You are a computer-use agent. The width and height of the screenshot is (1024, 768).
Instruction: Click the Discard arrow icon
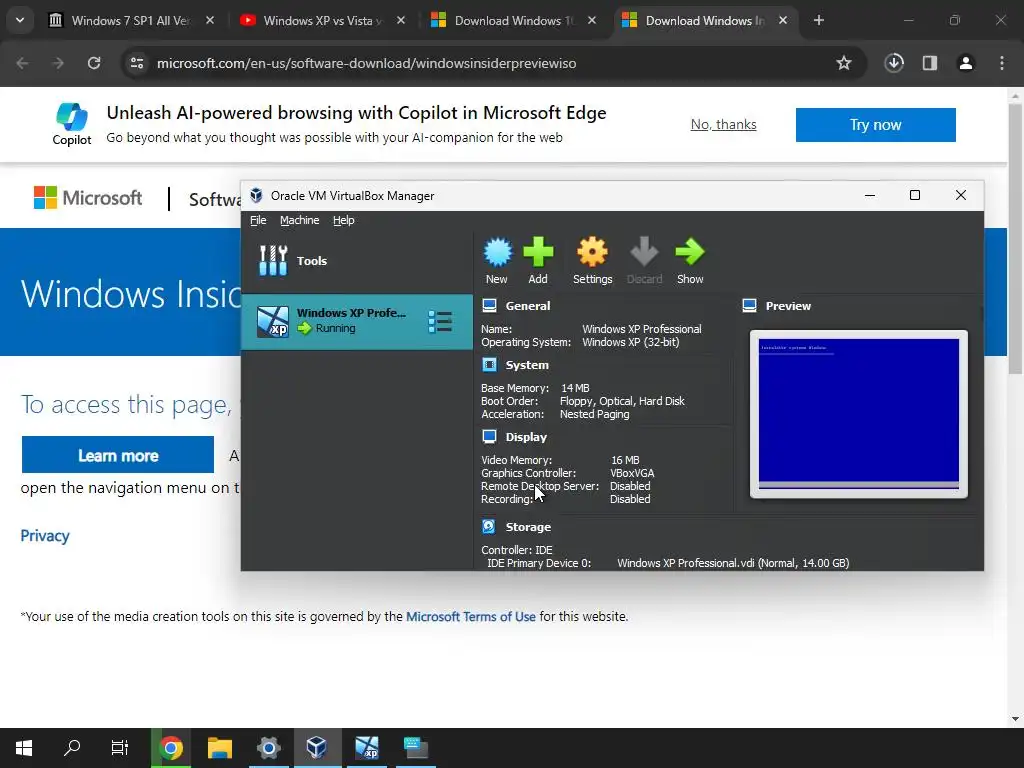[x=644, y=252]
